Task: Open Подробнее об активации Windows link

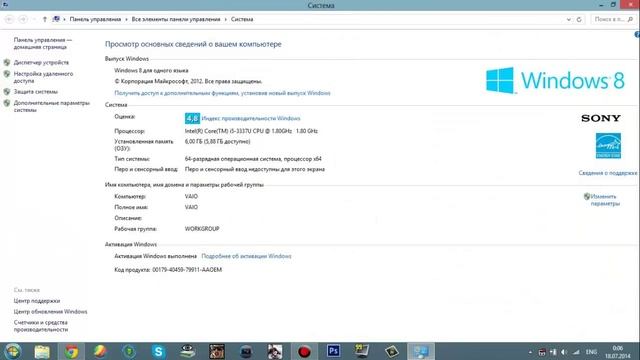Action: 247,256
